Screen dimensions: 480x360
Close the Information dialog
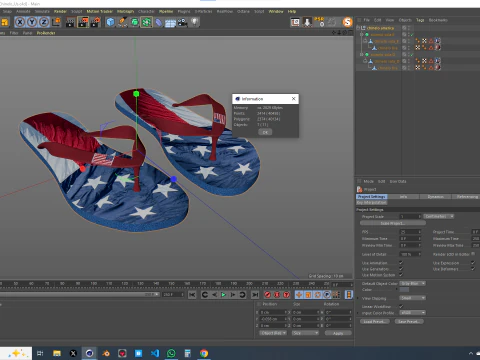pos(293,99)
